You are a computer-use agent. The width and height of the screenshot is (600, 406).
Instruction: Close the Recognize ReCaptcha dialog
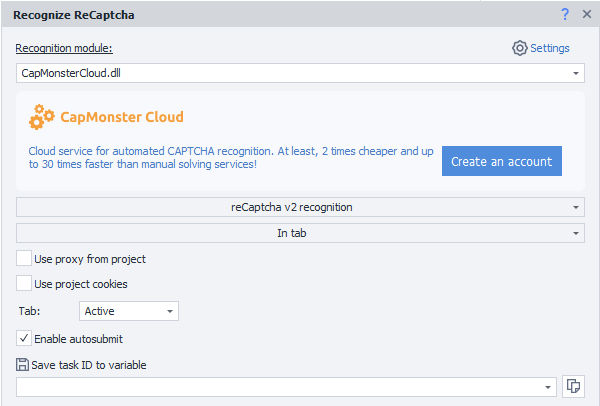(x=587, y=14)
